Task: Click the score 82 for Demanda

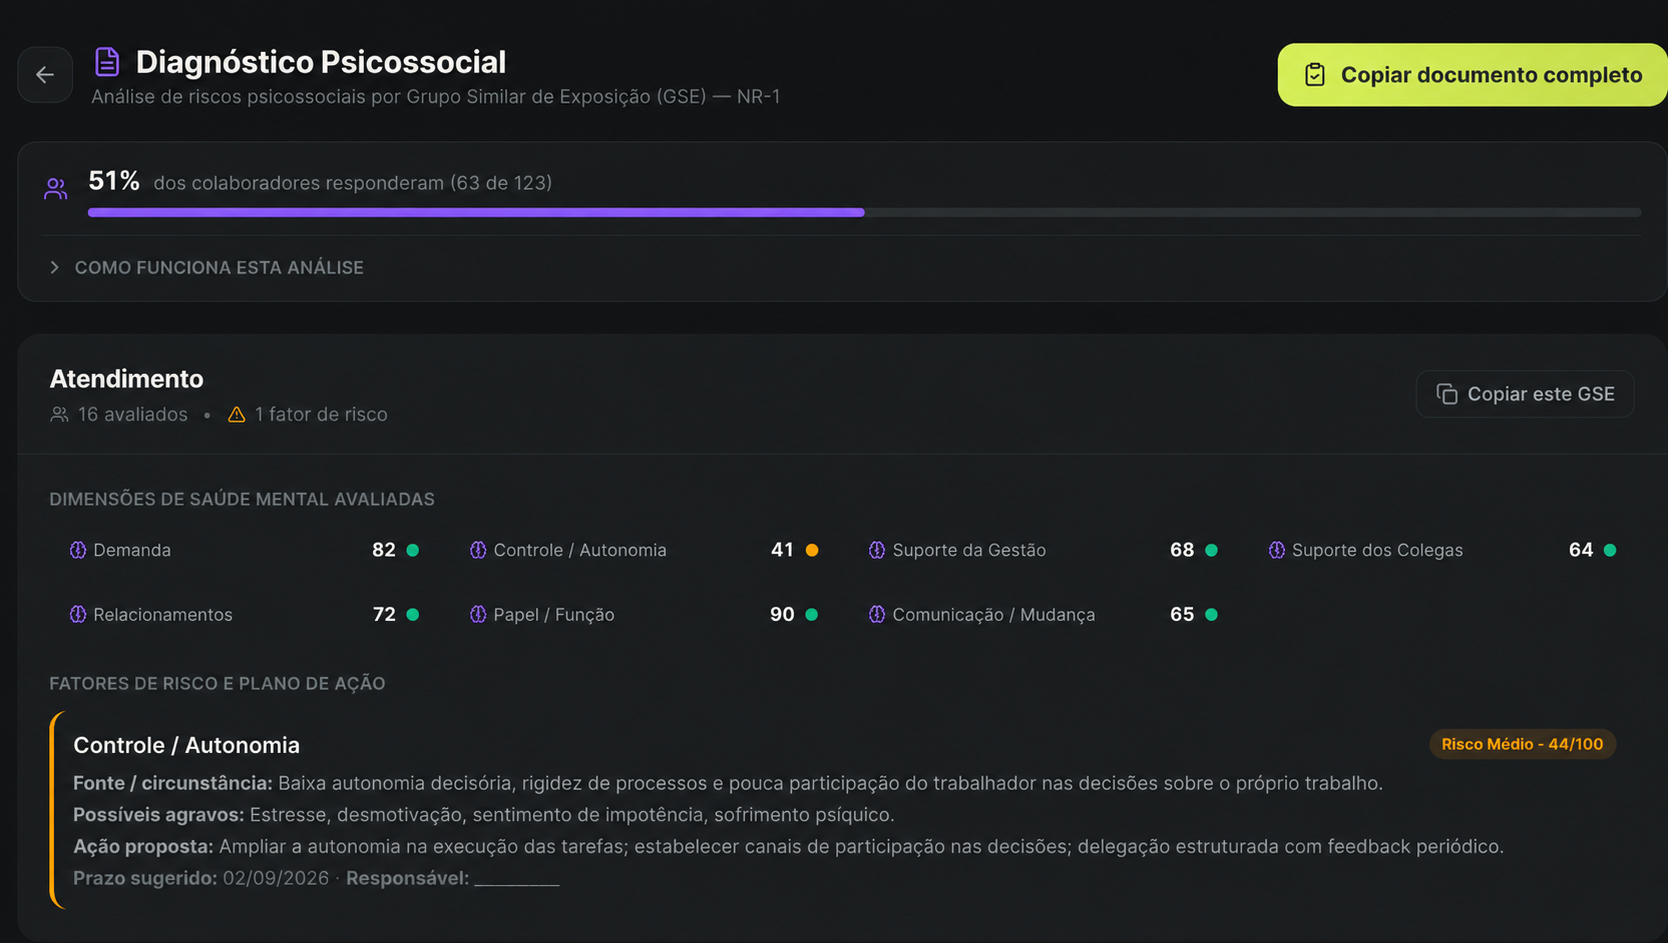Action: tap(384, 550)
